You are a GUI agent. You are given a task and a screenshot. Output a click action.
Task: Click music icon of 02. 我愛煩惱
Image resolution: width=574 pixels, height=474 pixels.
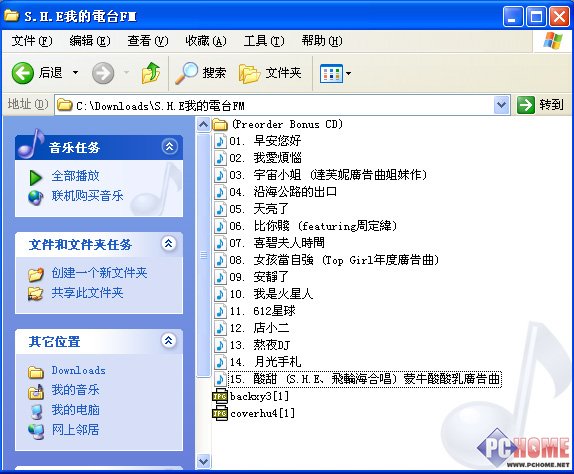point(220,158)
